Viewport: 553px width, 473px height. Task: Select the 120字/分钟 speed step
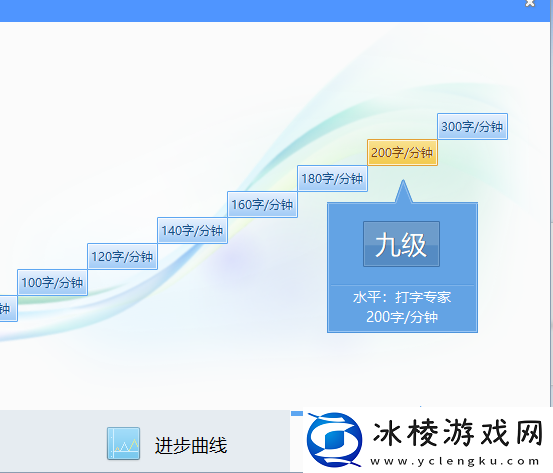click(x=122, y=256)
